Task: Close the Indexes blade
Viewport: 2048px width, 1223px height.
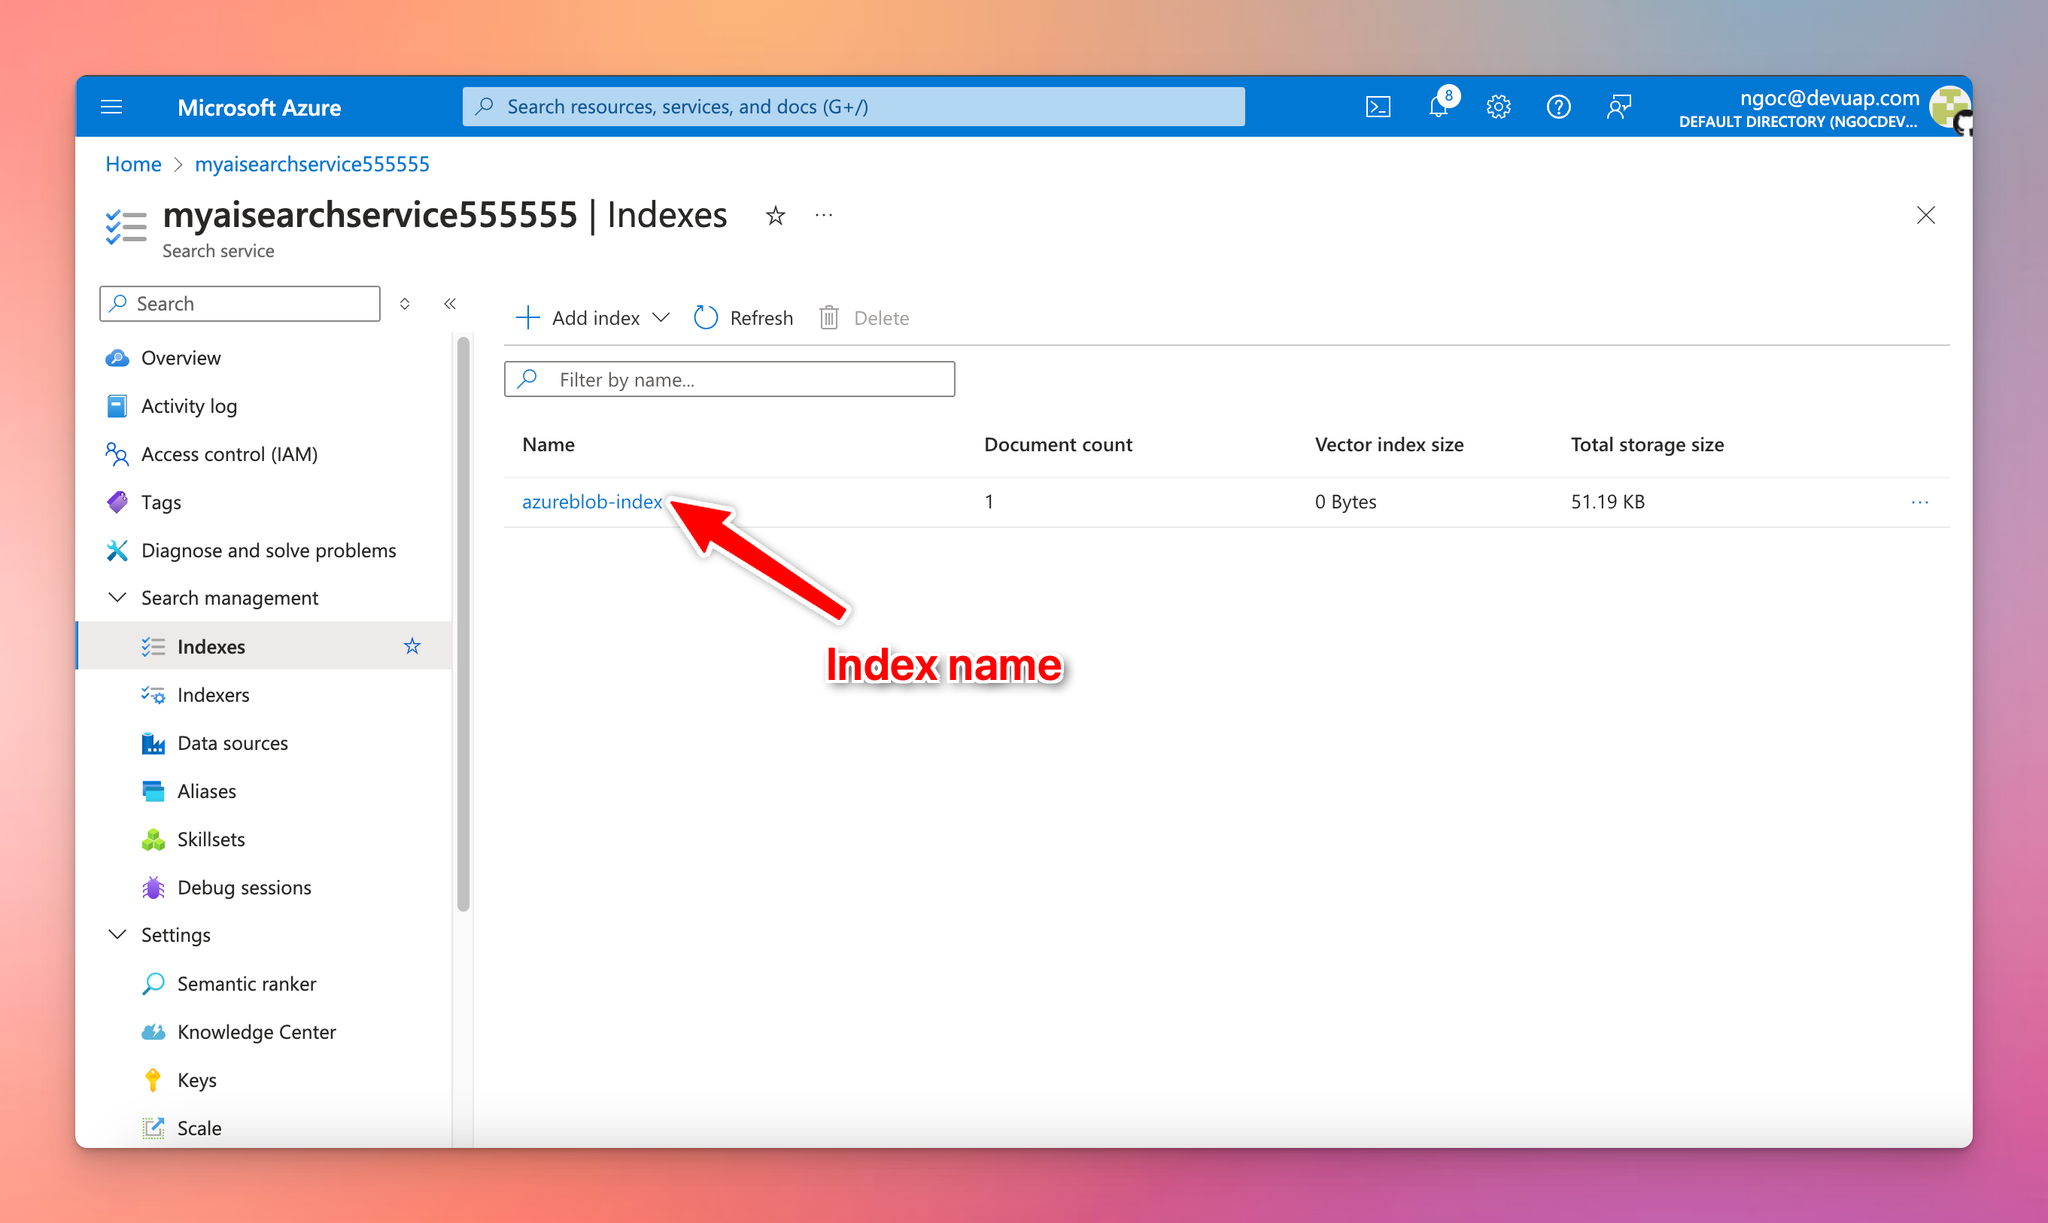Action: pyautogui.click(x=1926, y=215)
